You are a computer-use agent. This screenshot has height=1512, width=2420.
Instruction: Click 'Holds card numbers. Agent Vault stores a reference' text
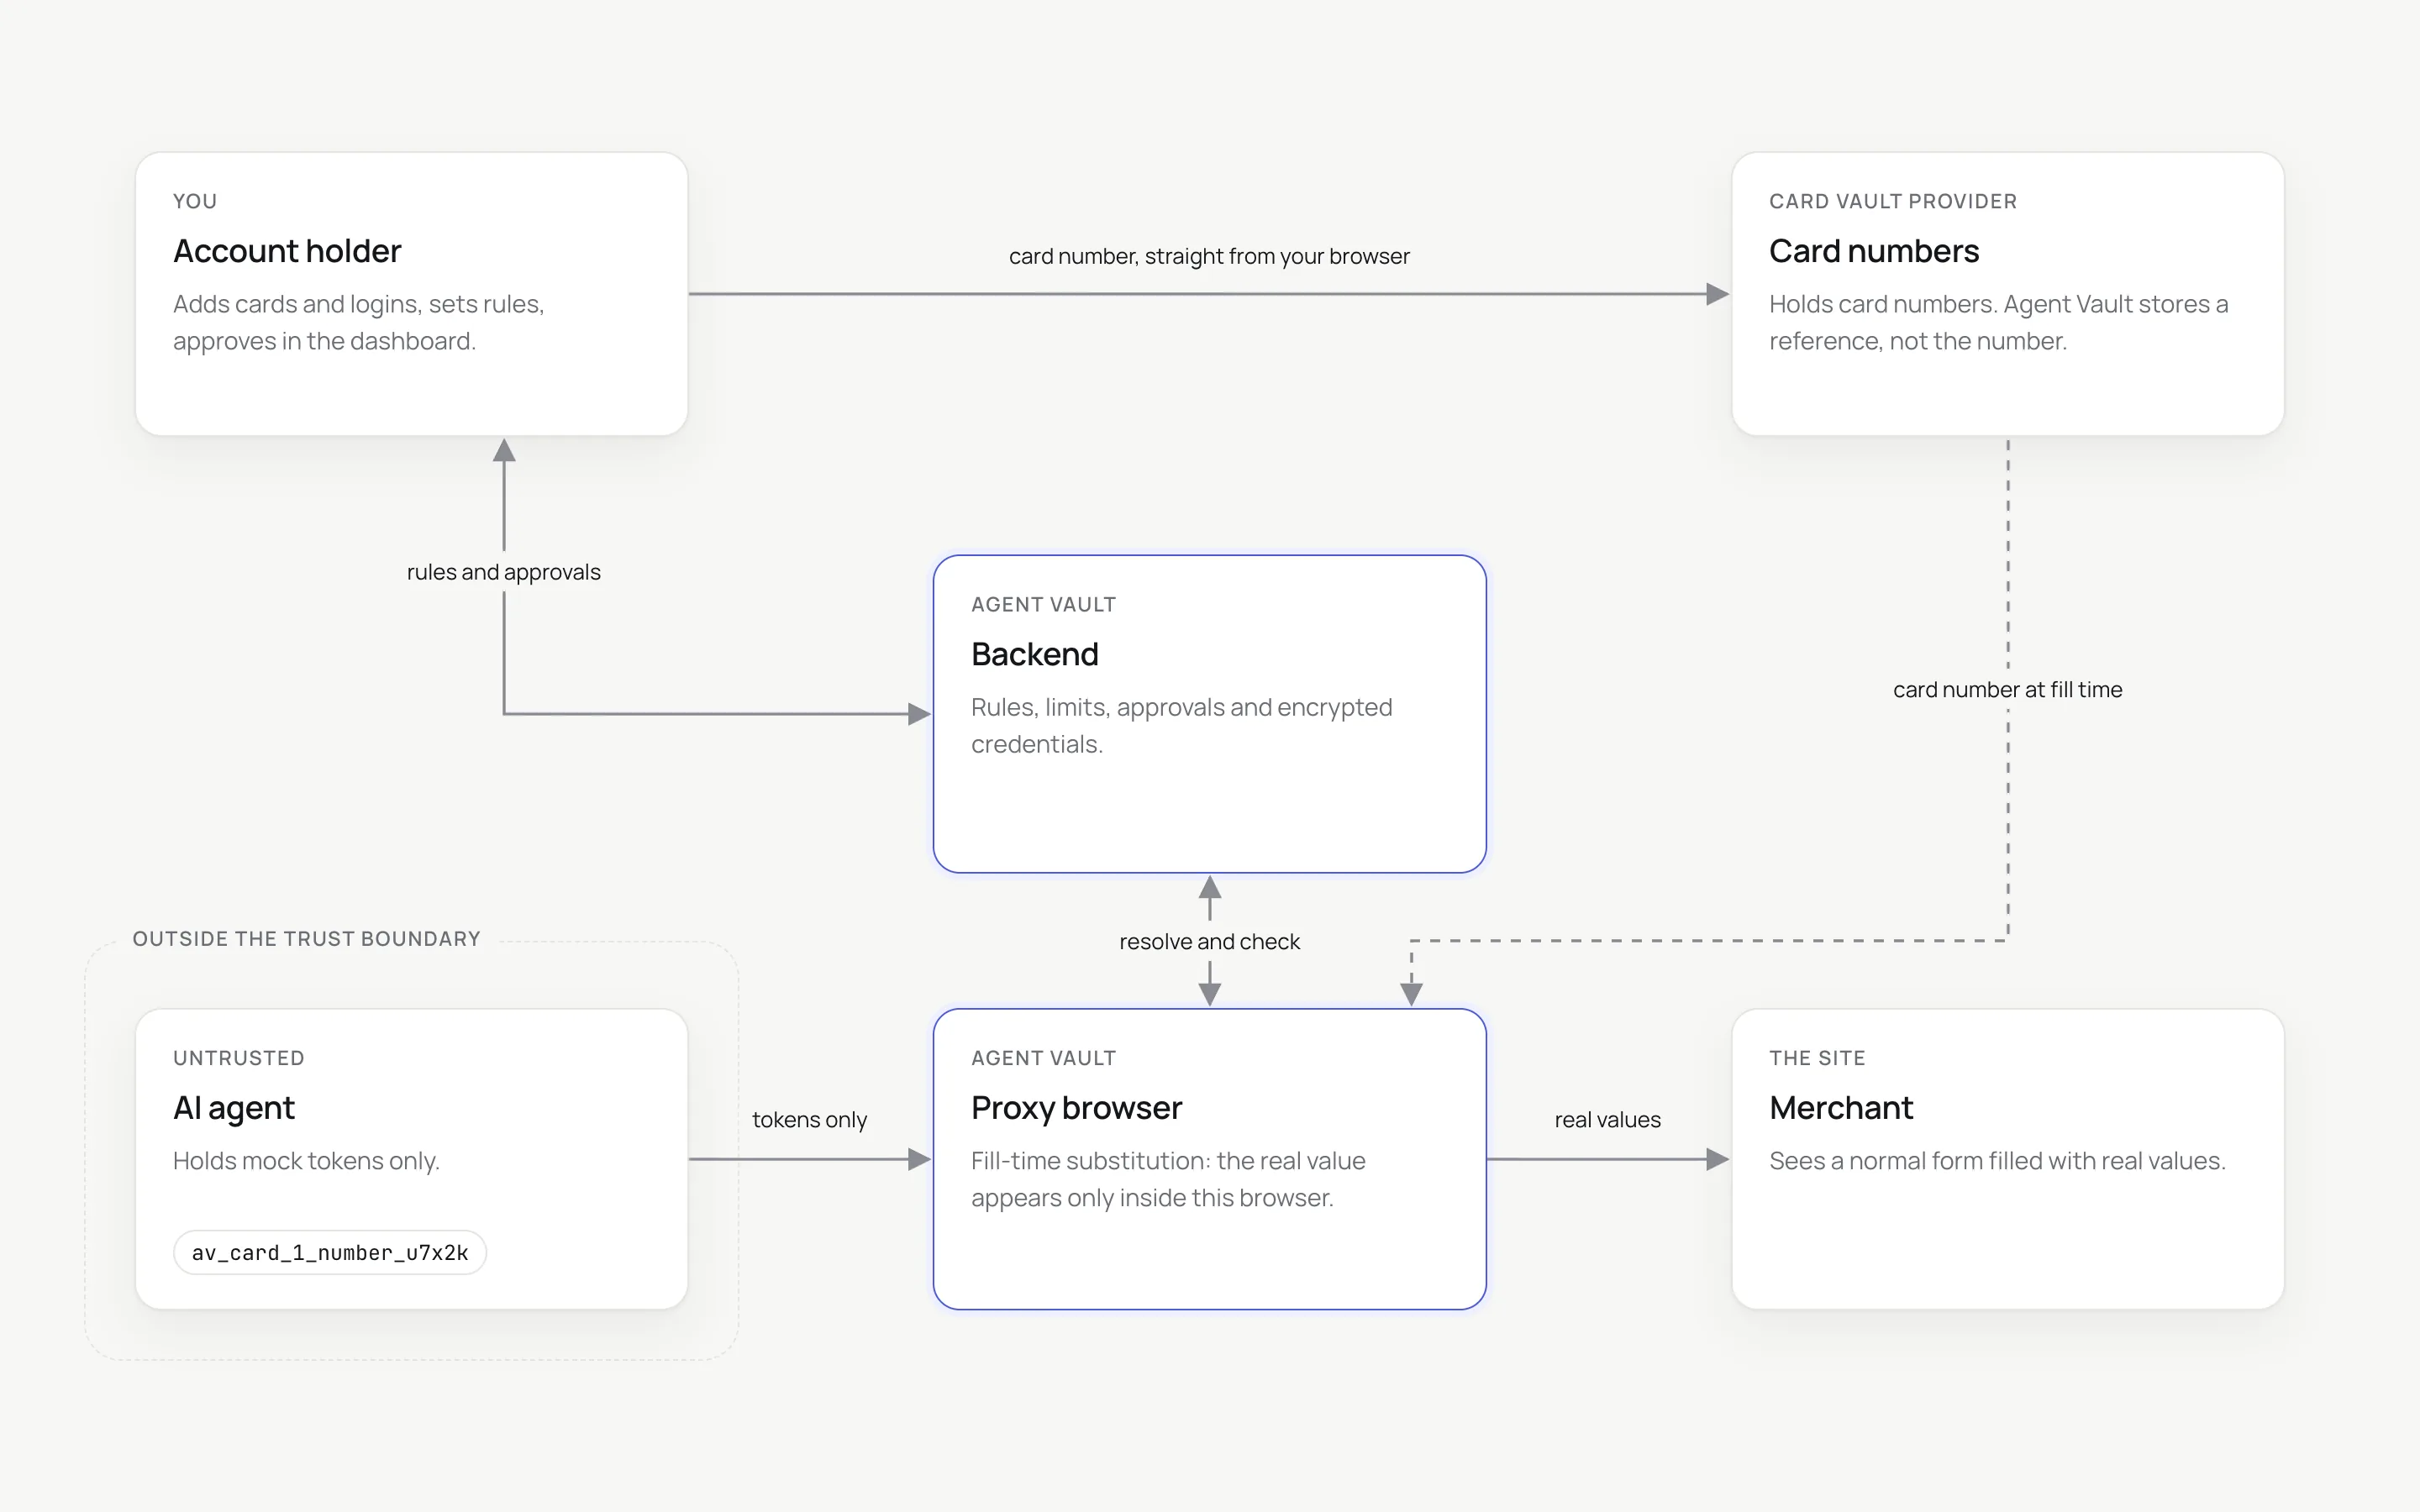click(1998, 322)
